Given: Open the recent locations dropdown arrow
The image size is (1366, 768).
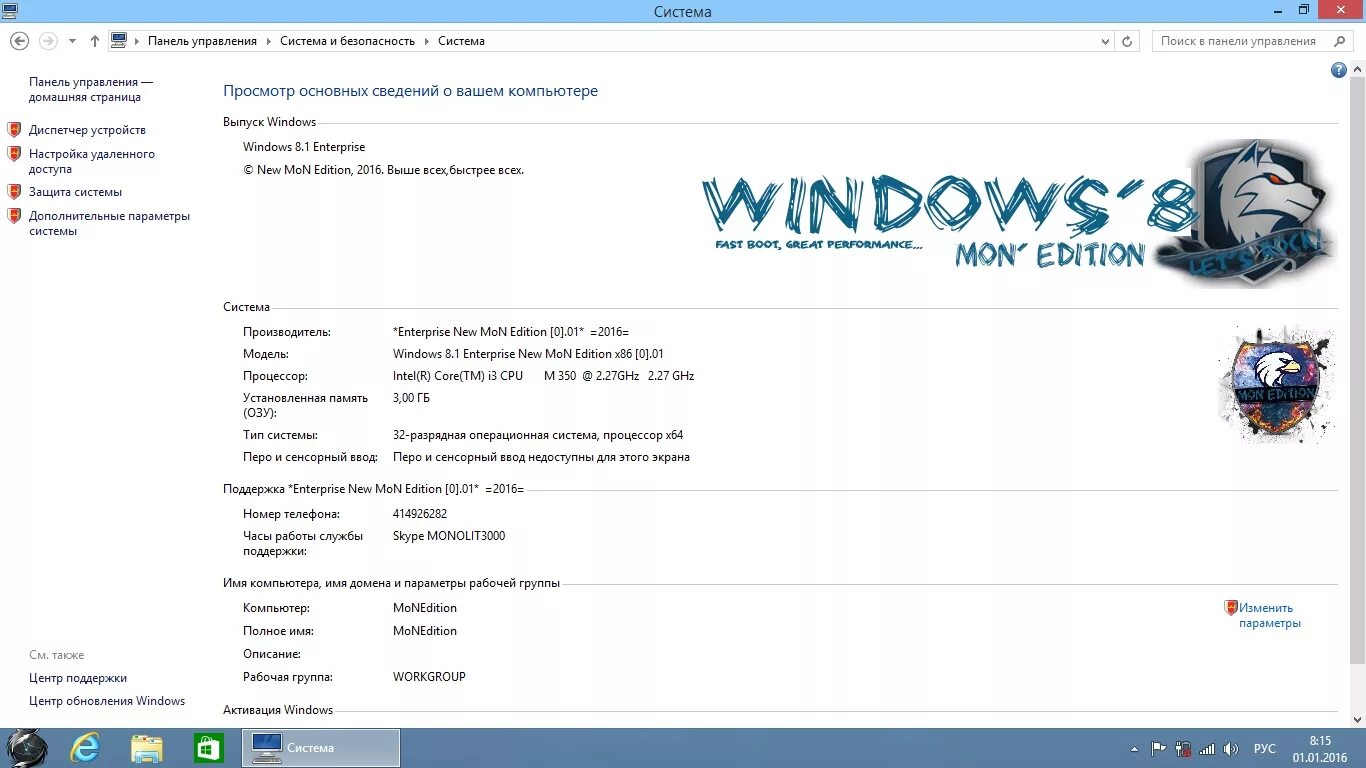Looking at the screenshot, I should point(72,41).
